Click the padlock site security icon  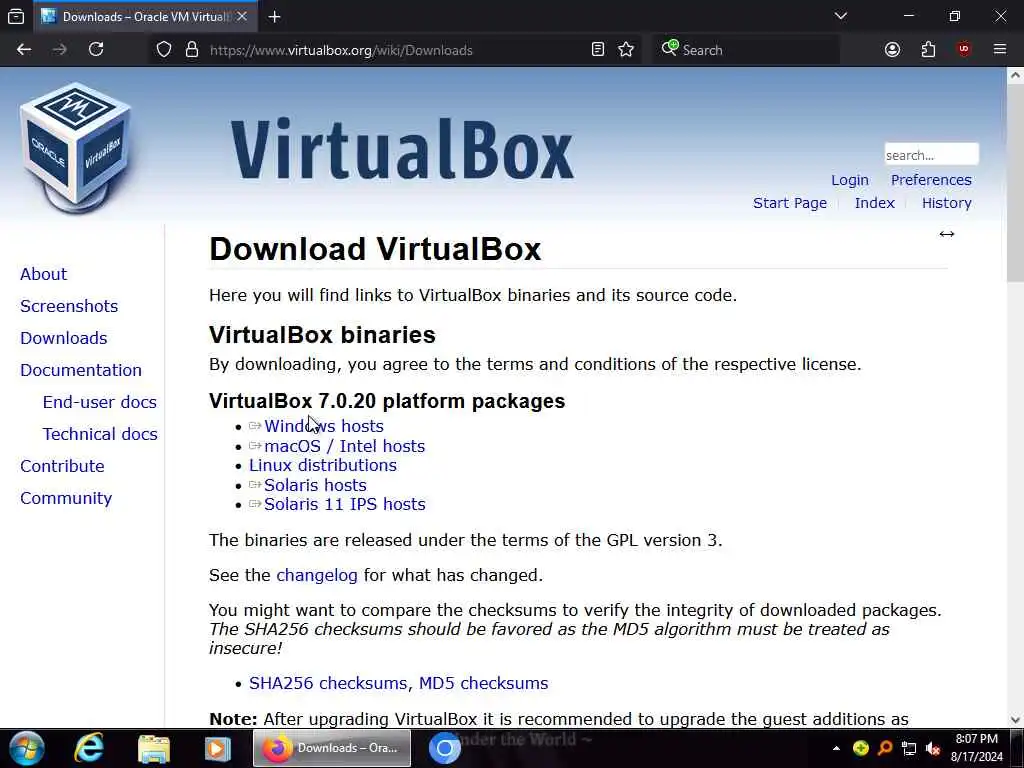coord(192,50)
